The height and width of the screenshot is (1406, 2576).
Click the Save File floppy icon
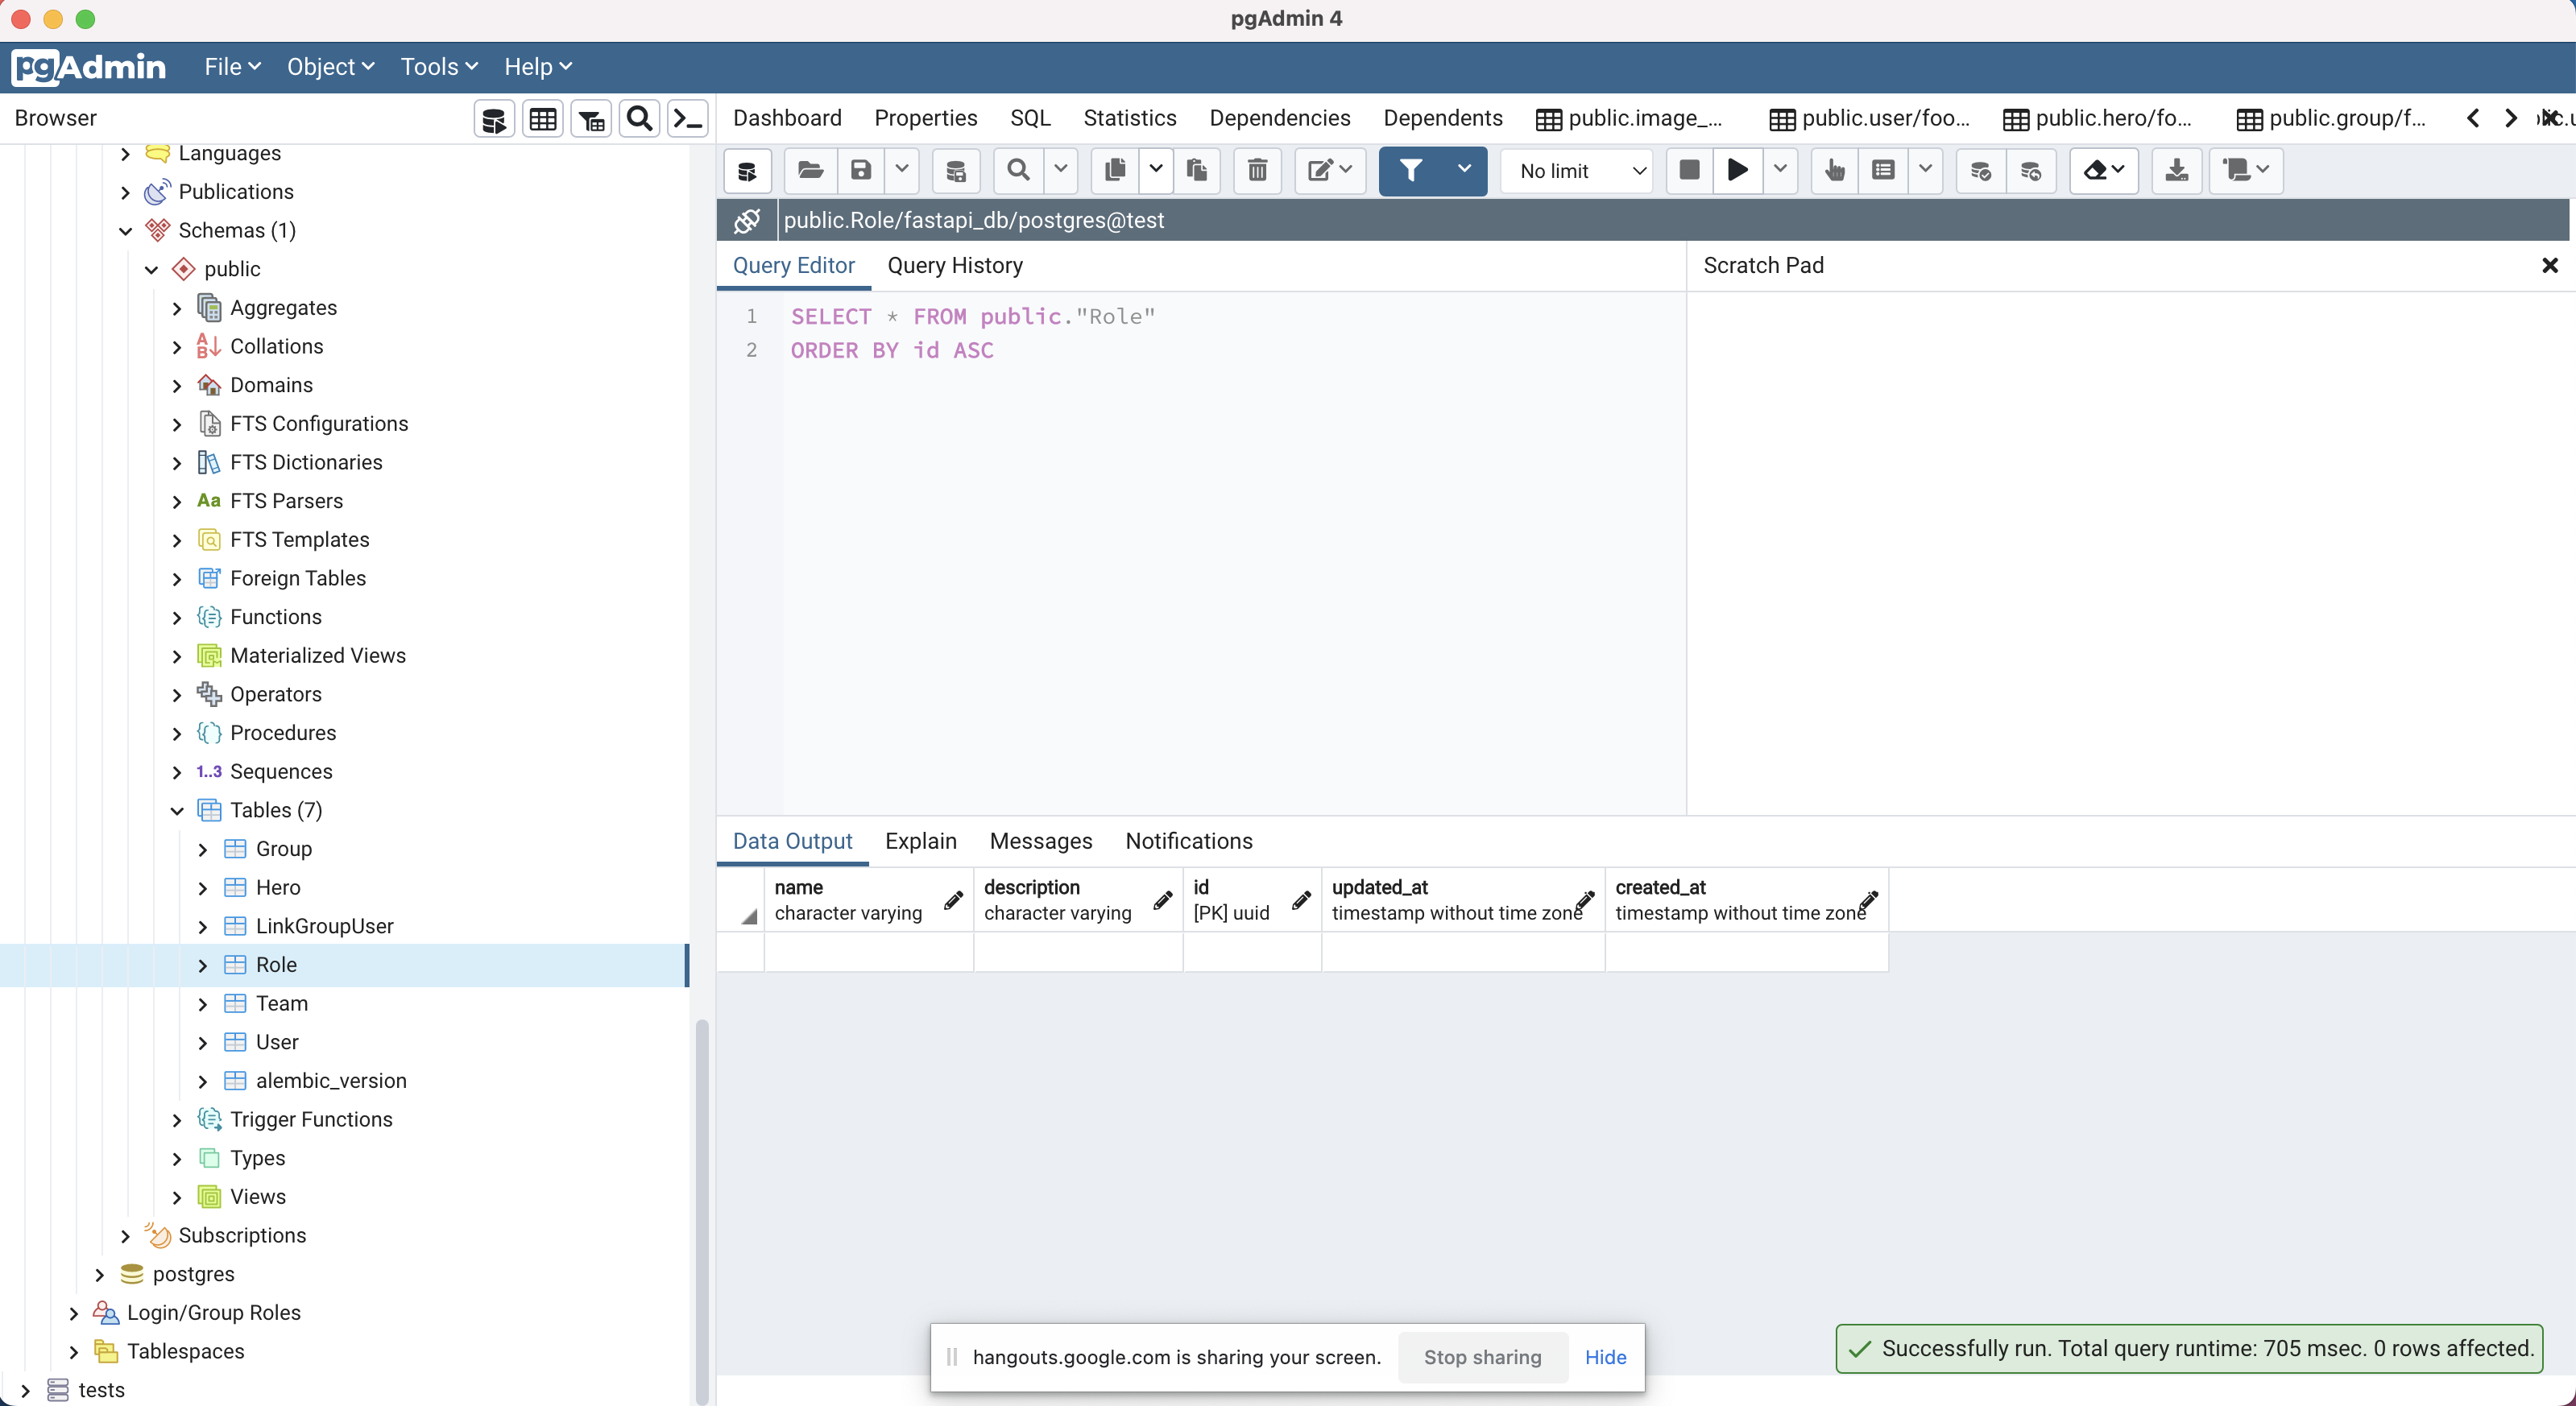pyautogui.click(x=861, y=170)
